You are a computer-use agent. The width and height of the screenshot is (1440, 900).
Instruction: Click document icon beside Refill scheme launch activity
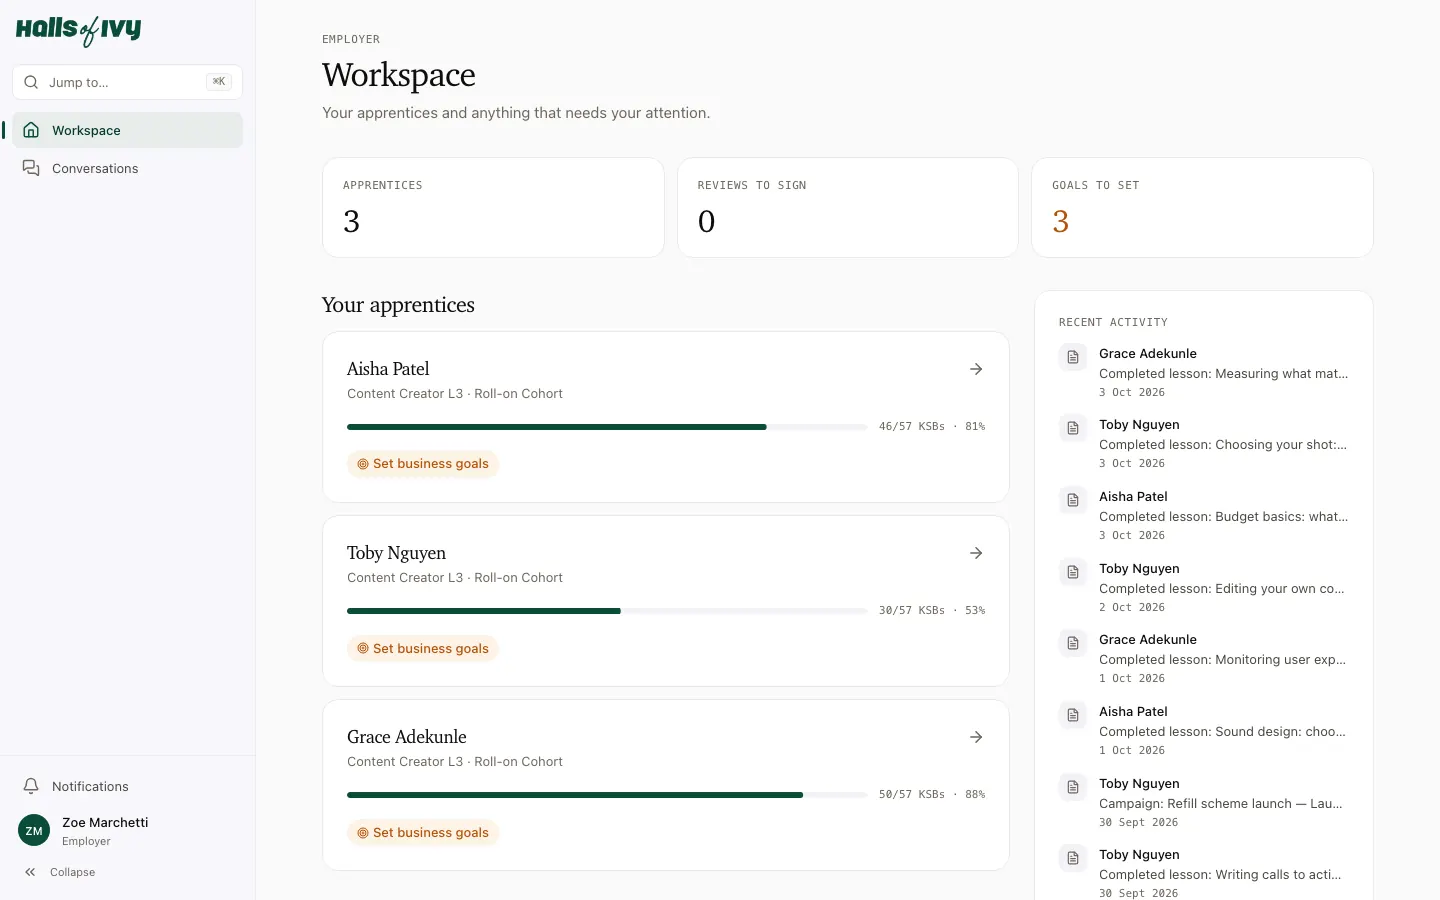pos(1073,787)
